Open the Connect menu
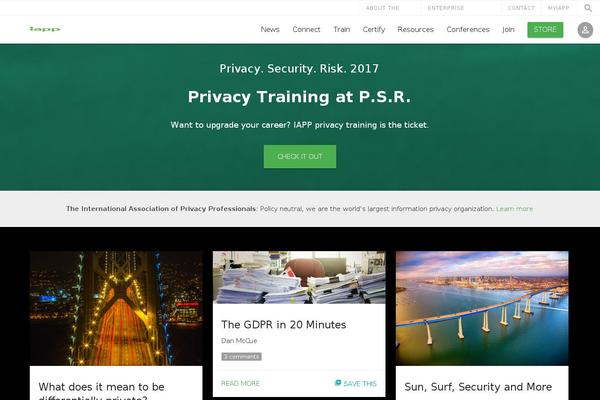The image size is (600, 400). coord(306,29)
